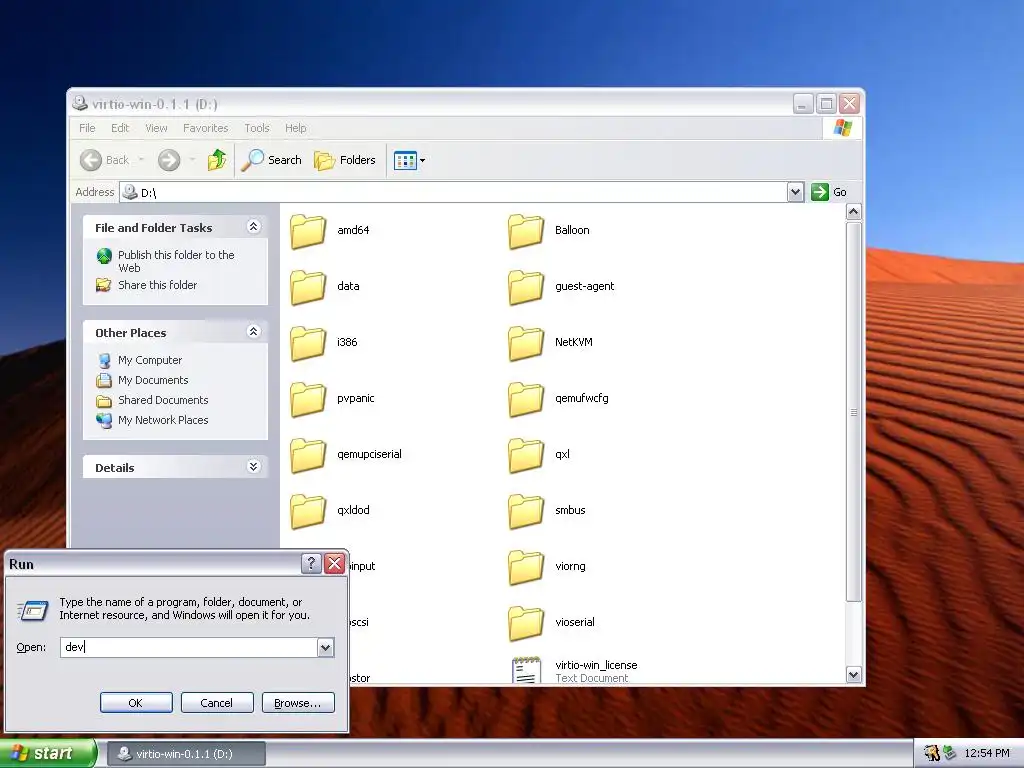The image size is (1024, 768).
Task: Select the i386 folder icon
Action: pyautogui.click(x=308, y=344)
